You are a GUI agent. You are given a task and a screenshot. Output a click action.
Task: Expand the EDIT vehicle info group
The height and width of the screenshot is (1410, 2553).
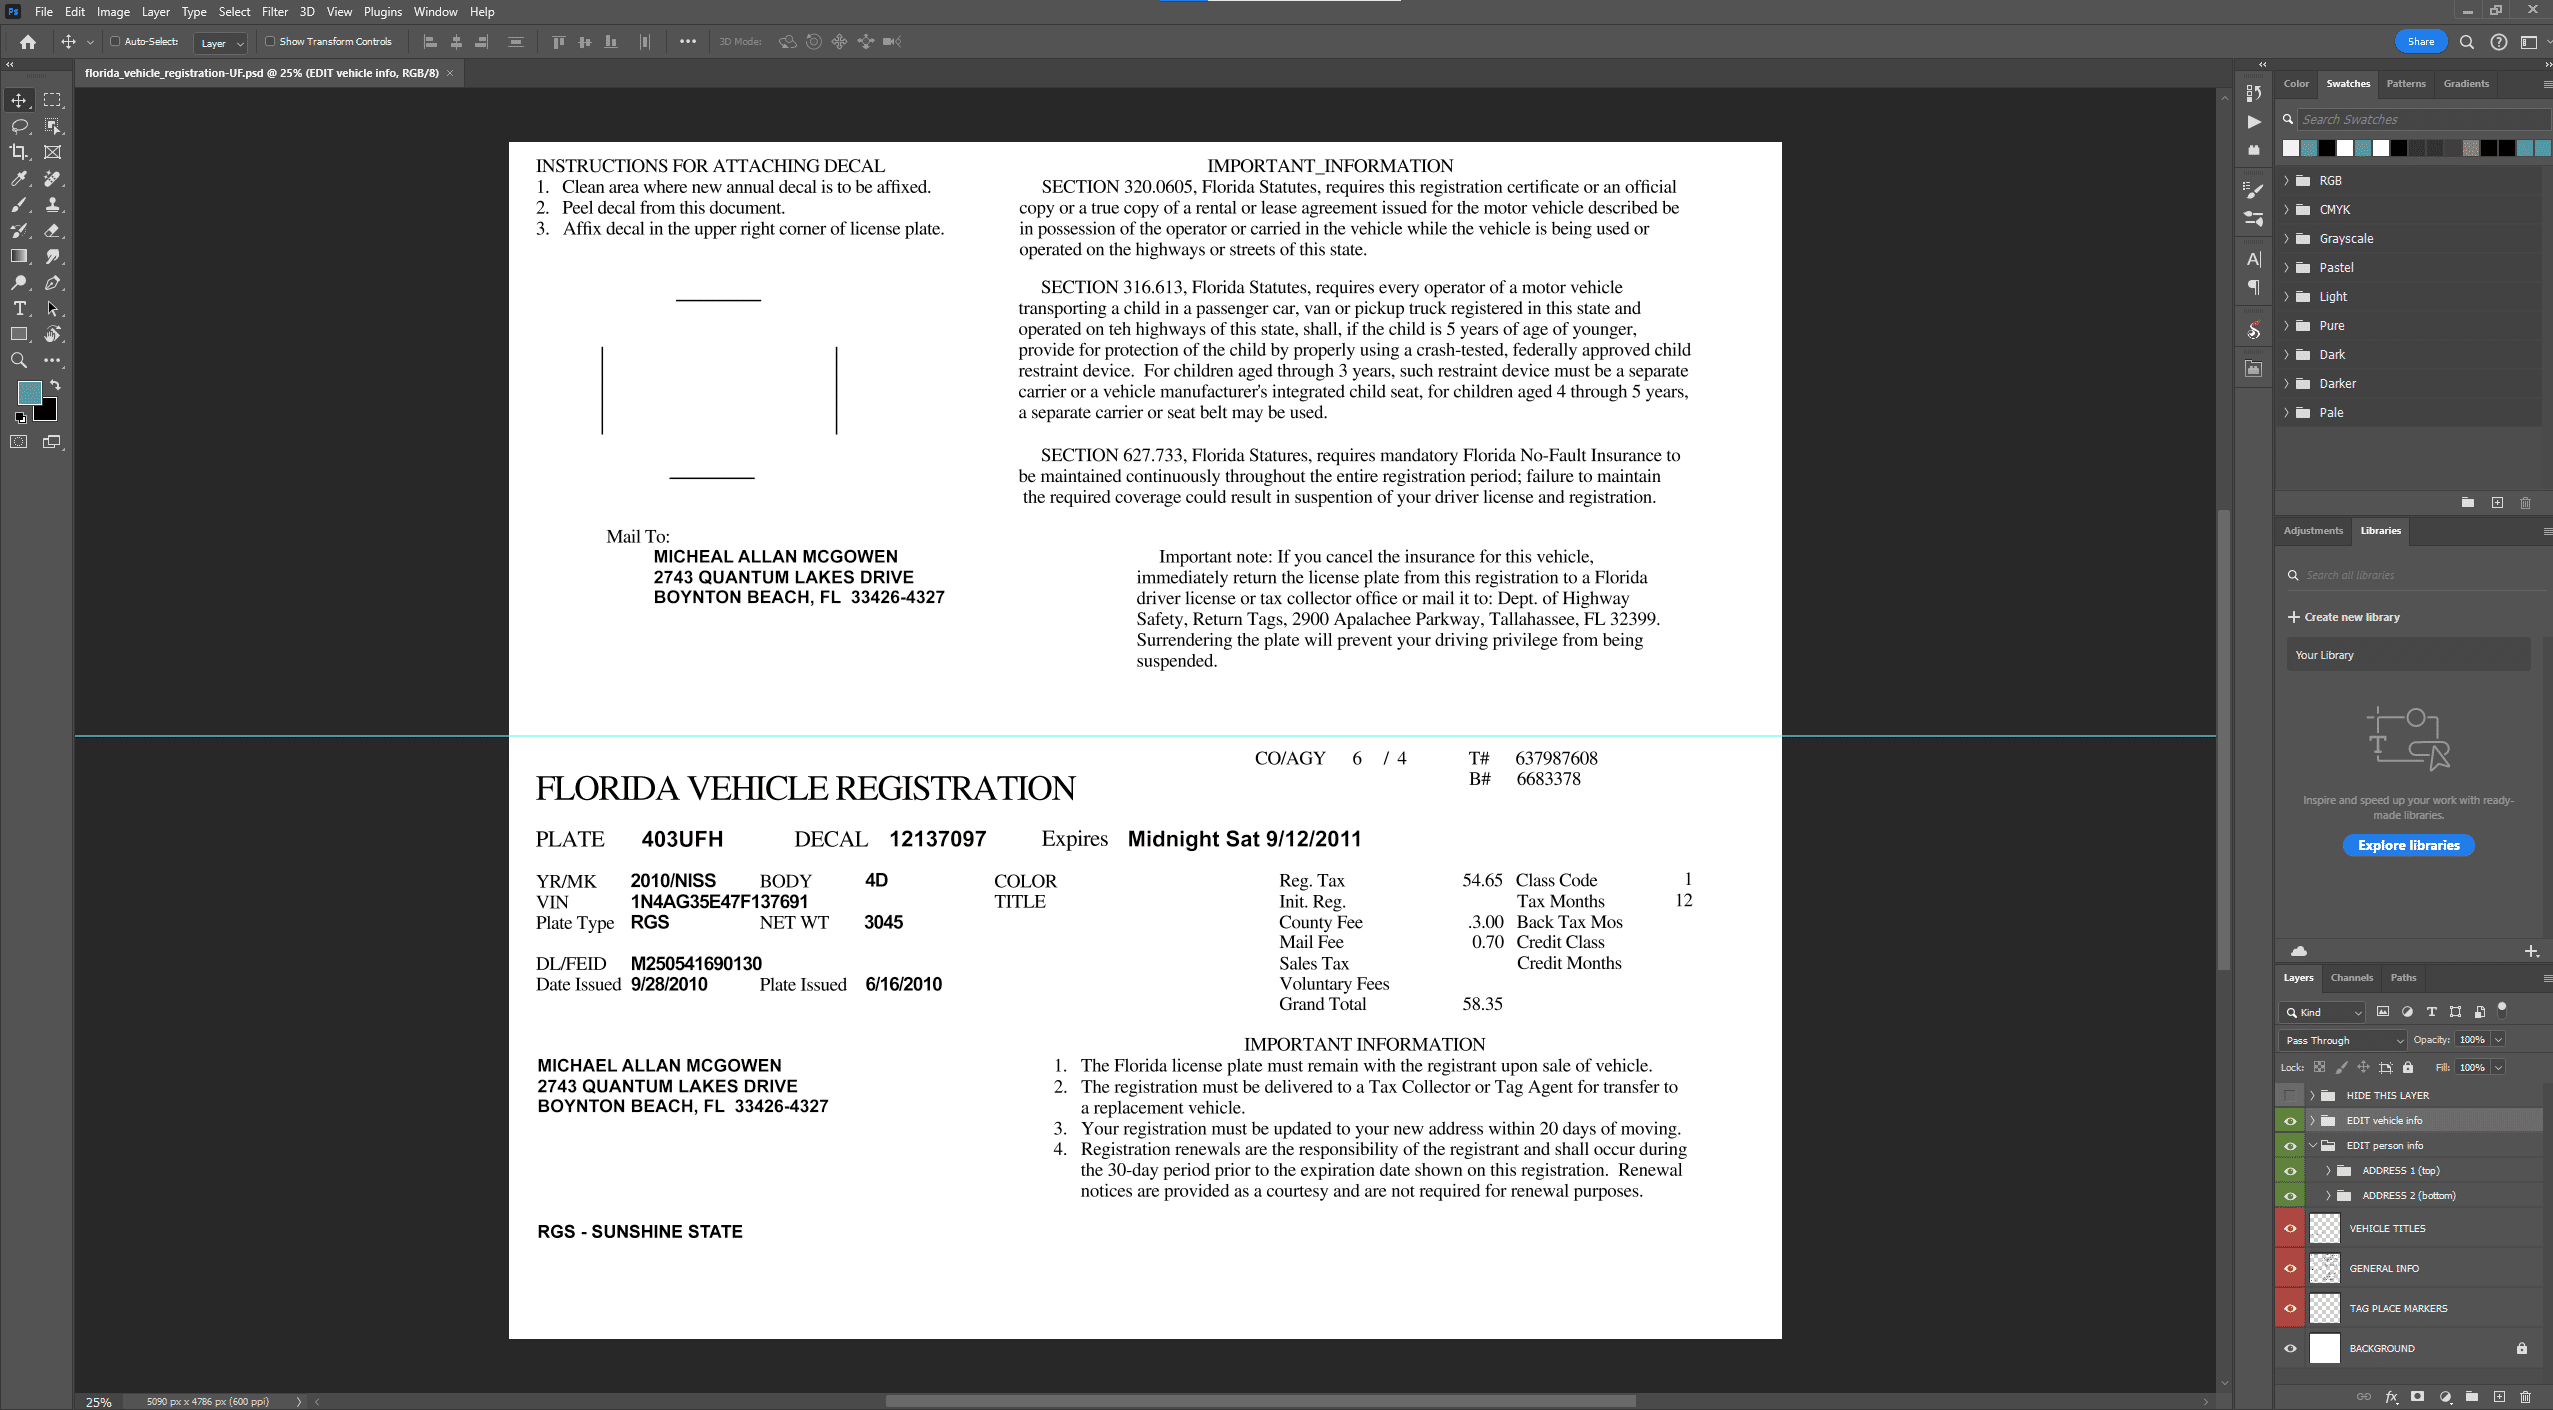point(2312,1120)
